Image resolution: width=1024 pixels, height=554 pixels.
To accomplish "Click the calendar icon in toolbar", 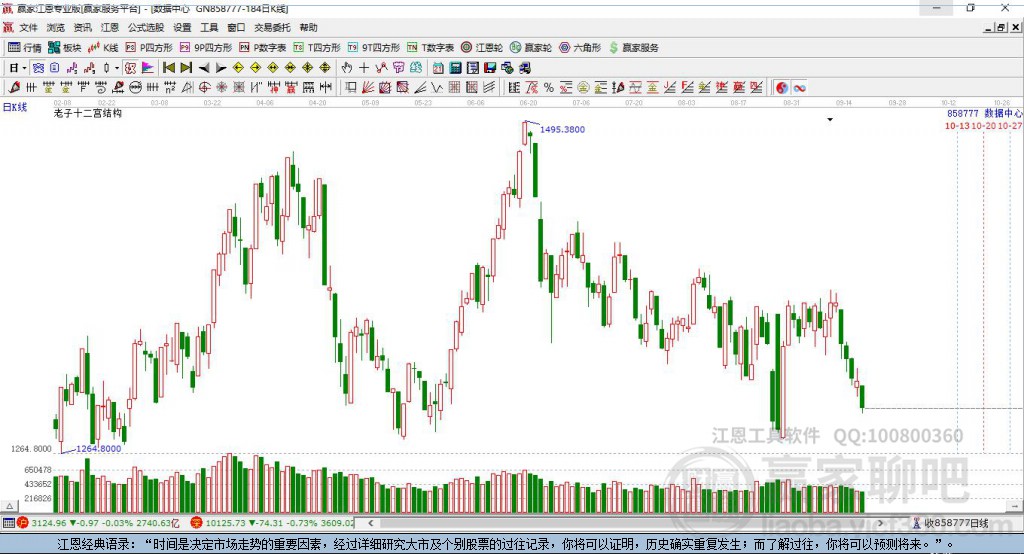I will [x=438, y=68].
